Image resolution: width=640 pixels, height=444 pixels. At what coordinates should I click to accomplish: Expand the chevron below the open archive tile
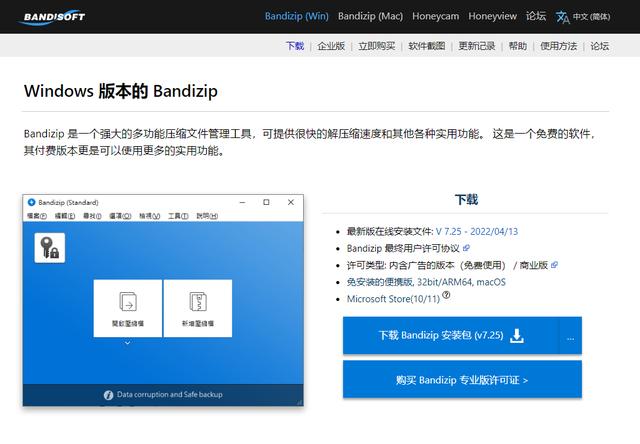128,343
